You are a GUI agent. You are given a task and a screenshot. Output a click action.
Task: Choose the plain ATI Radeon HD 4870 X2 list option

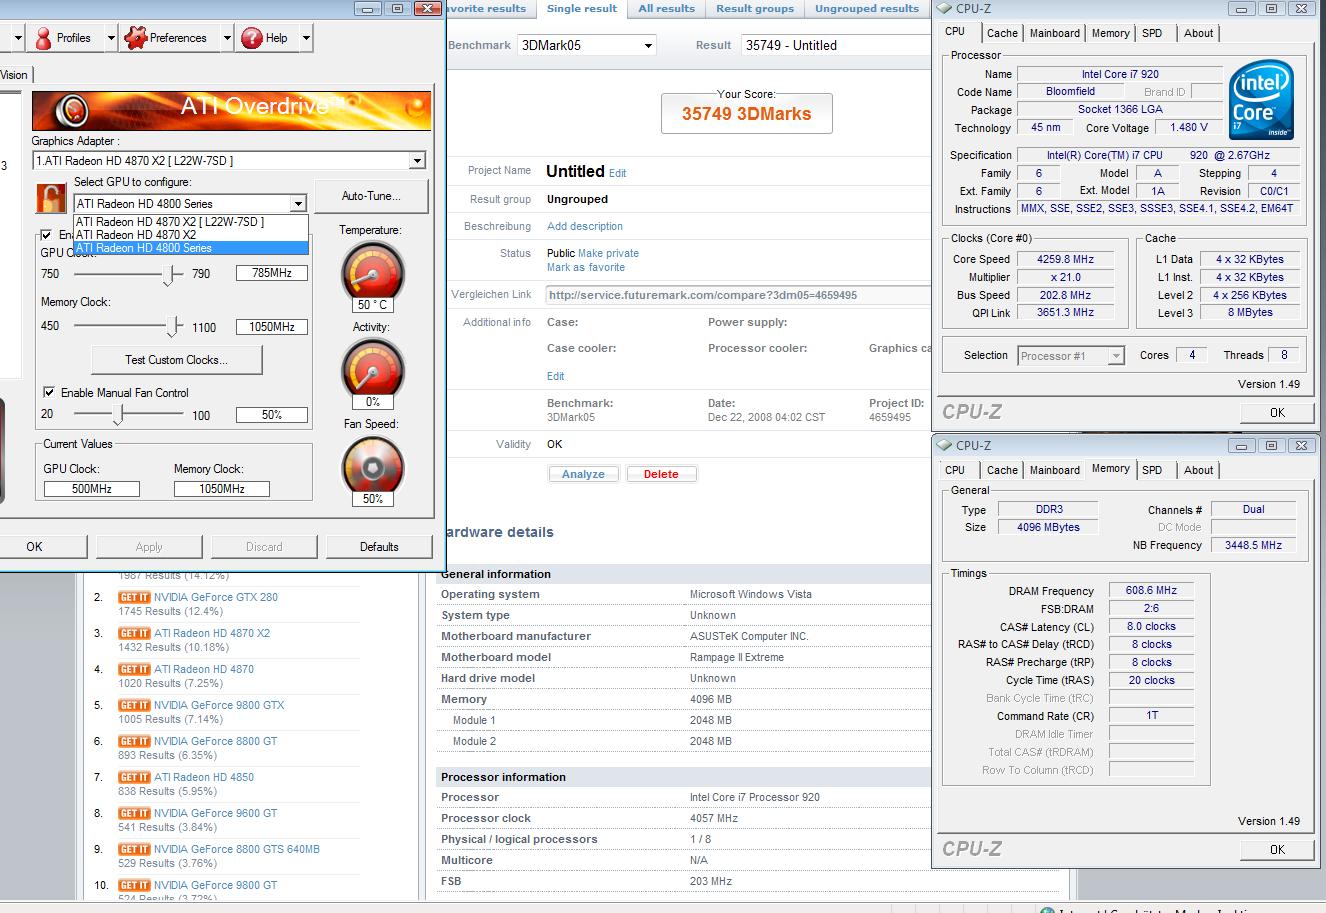point(191,234)
